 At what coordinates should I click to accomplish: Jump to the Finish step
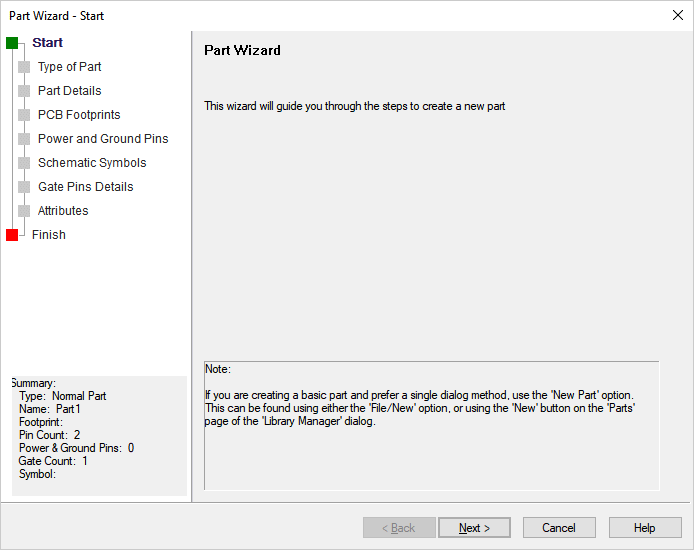[x=49, y=235]
